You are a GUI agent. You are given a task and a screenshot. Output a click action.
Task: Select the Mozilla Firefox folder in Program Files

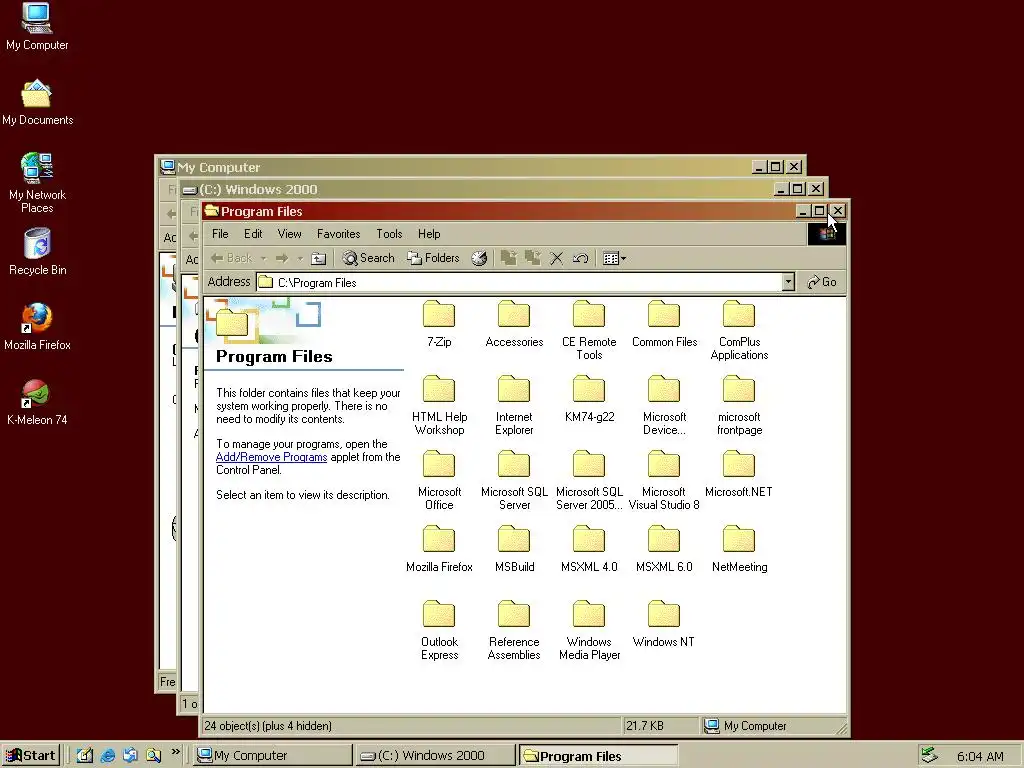click(439, 549)
